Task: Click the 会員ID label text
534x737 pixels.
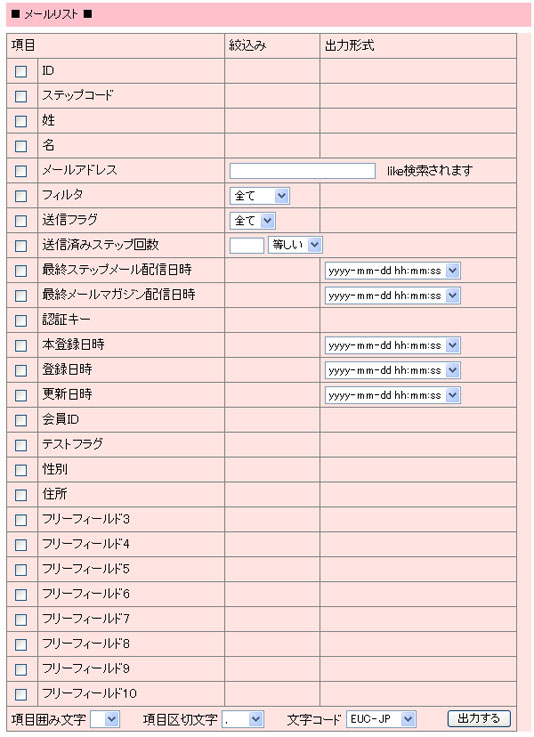Action: (60, 419)
